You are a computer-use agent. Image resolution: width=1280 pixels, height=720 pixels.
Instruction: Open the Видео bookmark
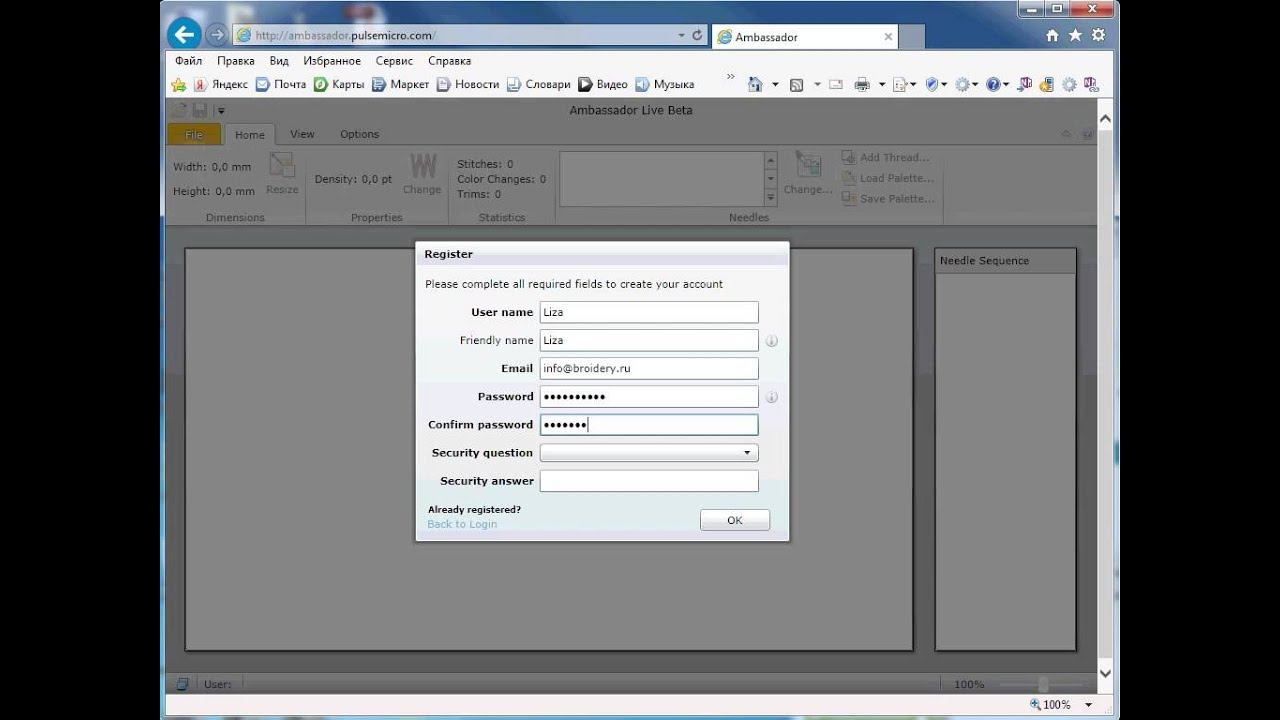click(x=603, y=84)
